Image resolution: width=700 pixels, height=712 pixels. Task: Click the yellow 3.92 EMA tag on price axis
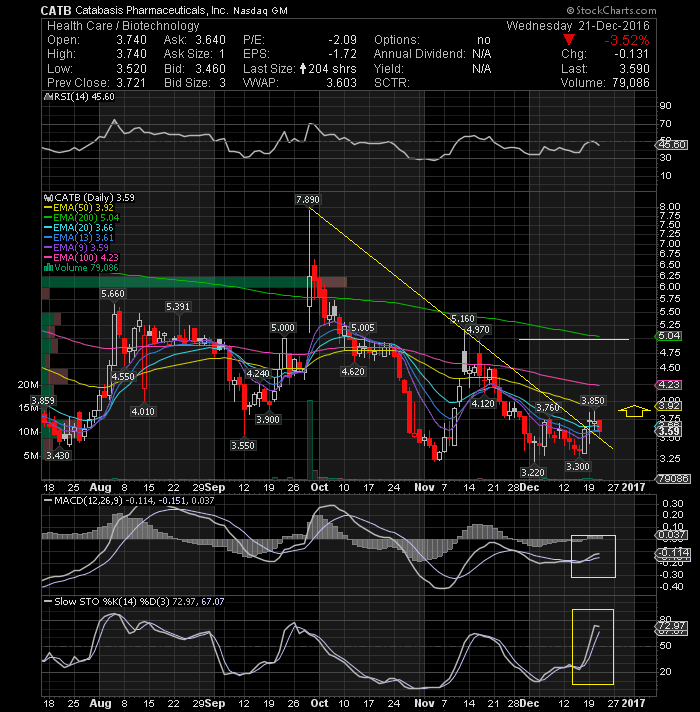670,405
